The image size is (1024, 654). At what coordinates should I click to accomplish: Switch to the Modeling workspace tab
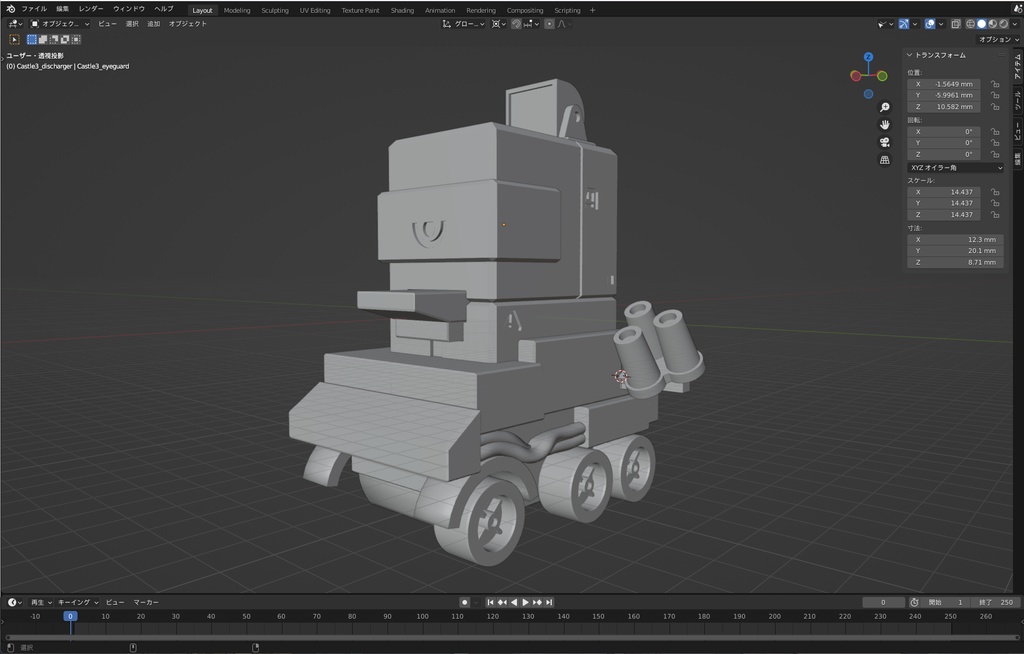tap(237, 10)
